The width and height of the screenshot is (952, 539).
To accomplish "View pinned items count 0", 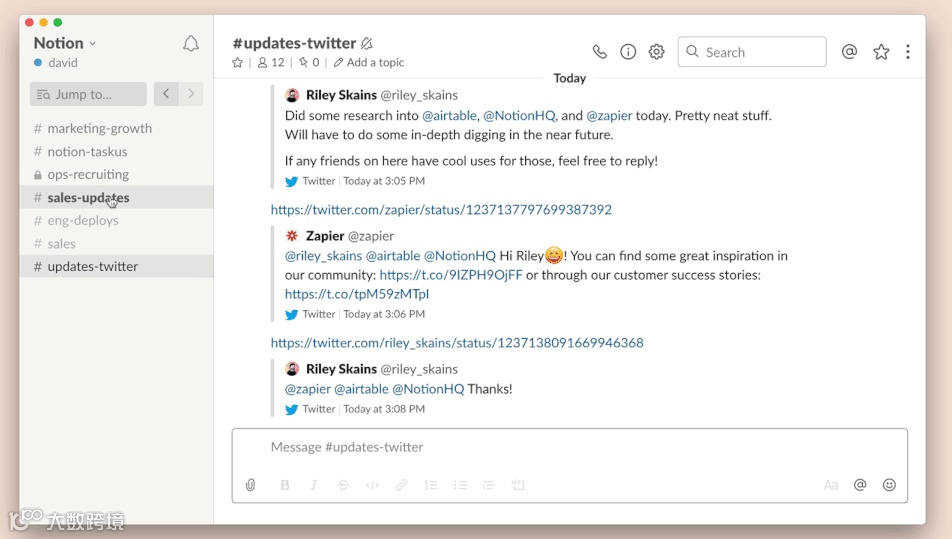I will (309, 63).
